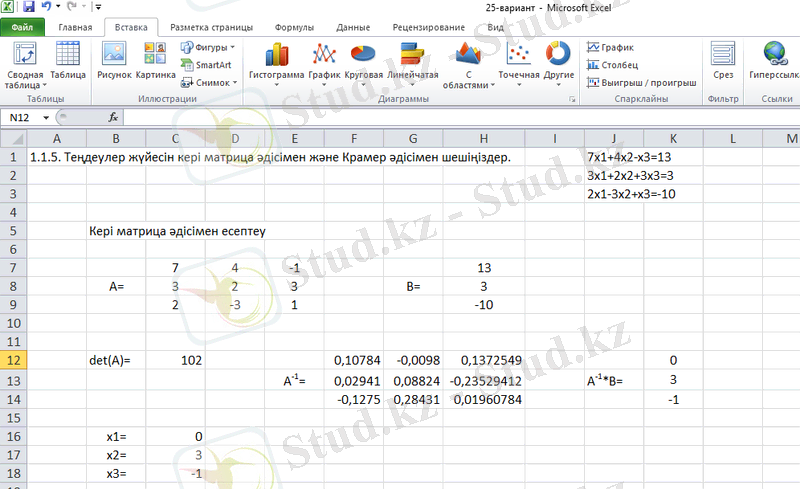800x489 pixels.
Task: Insert a Гиперссылка hyperlink
Action: [773, 60]
